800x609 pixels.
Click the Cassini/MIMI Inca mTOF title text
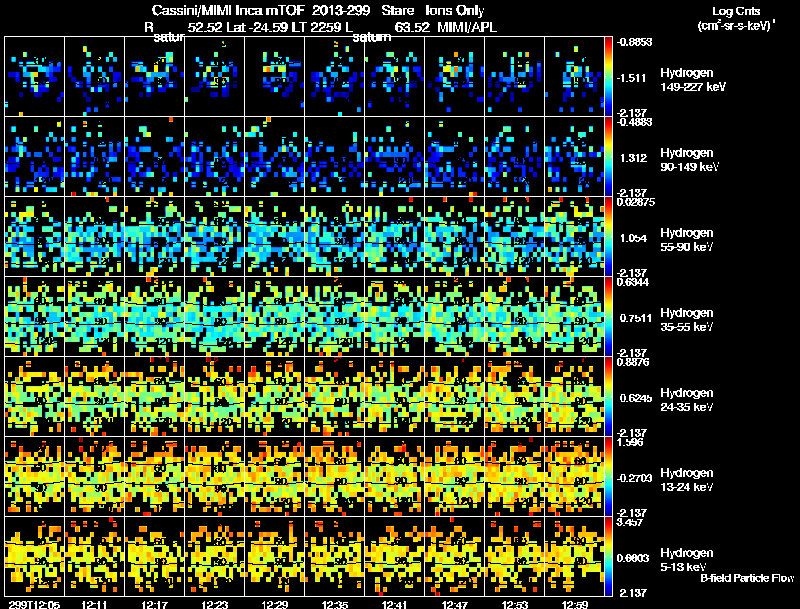(228, 10)
